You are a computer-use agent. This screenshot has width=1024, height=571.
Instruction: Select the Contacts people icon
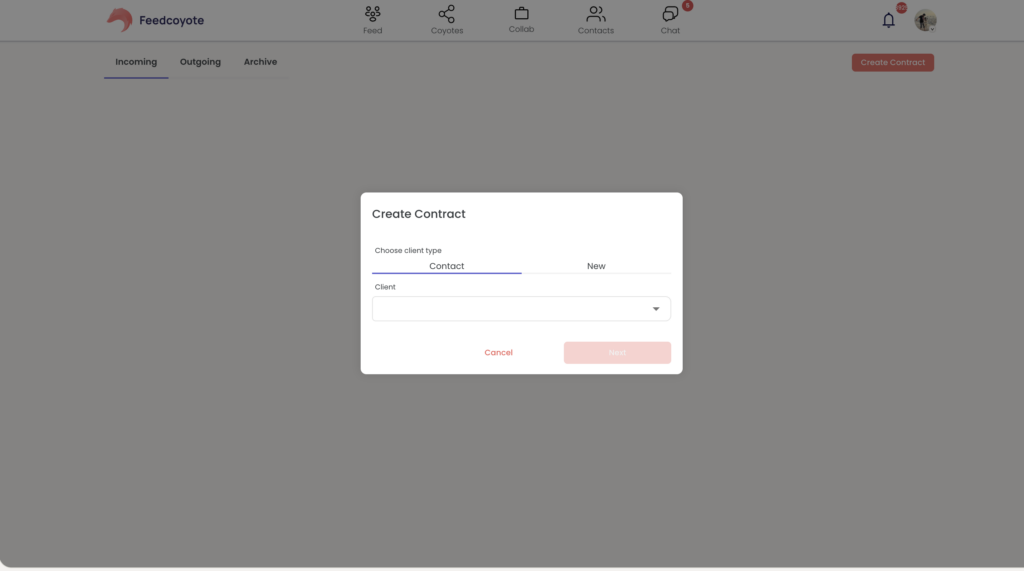click(596, 14)
